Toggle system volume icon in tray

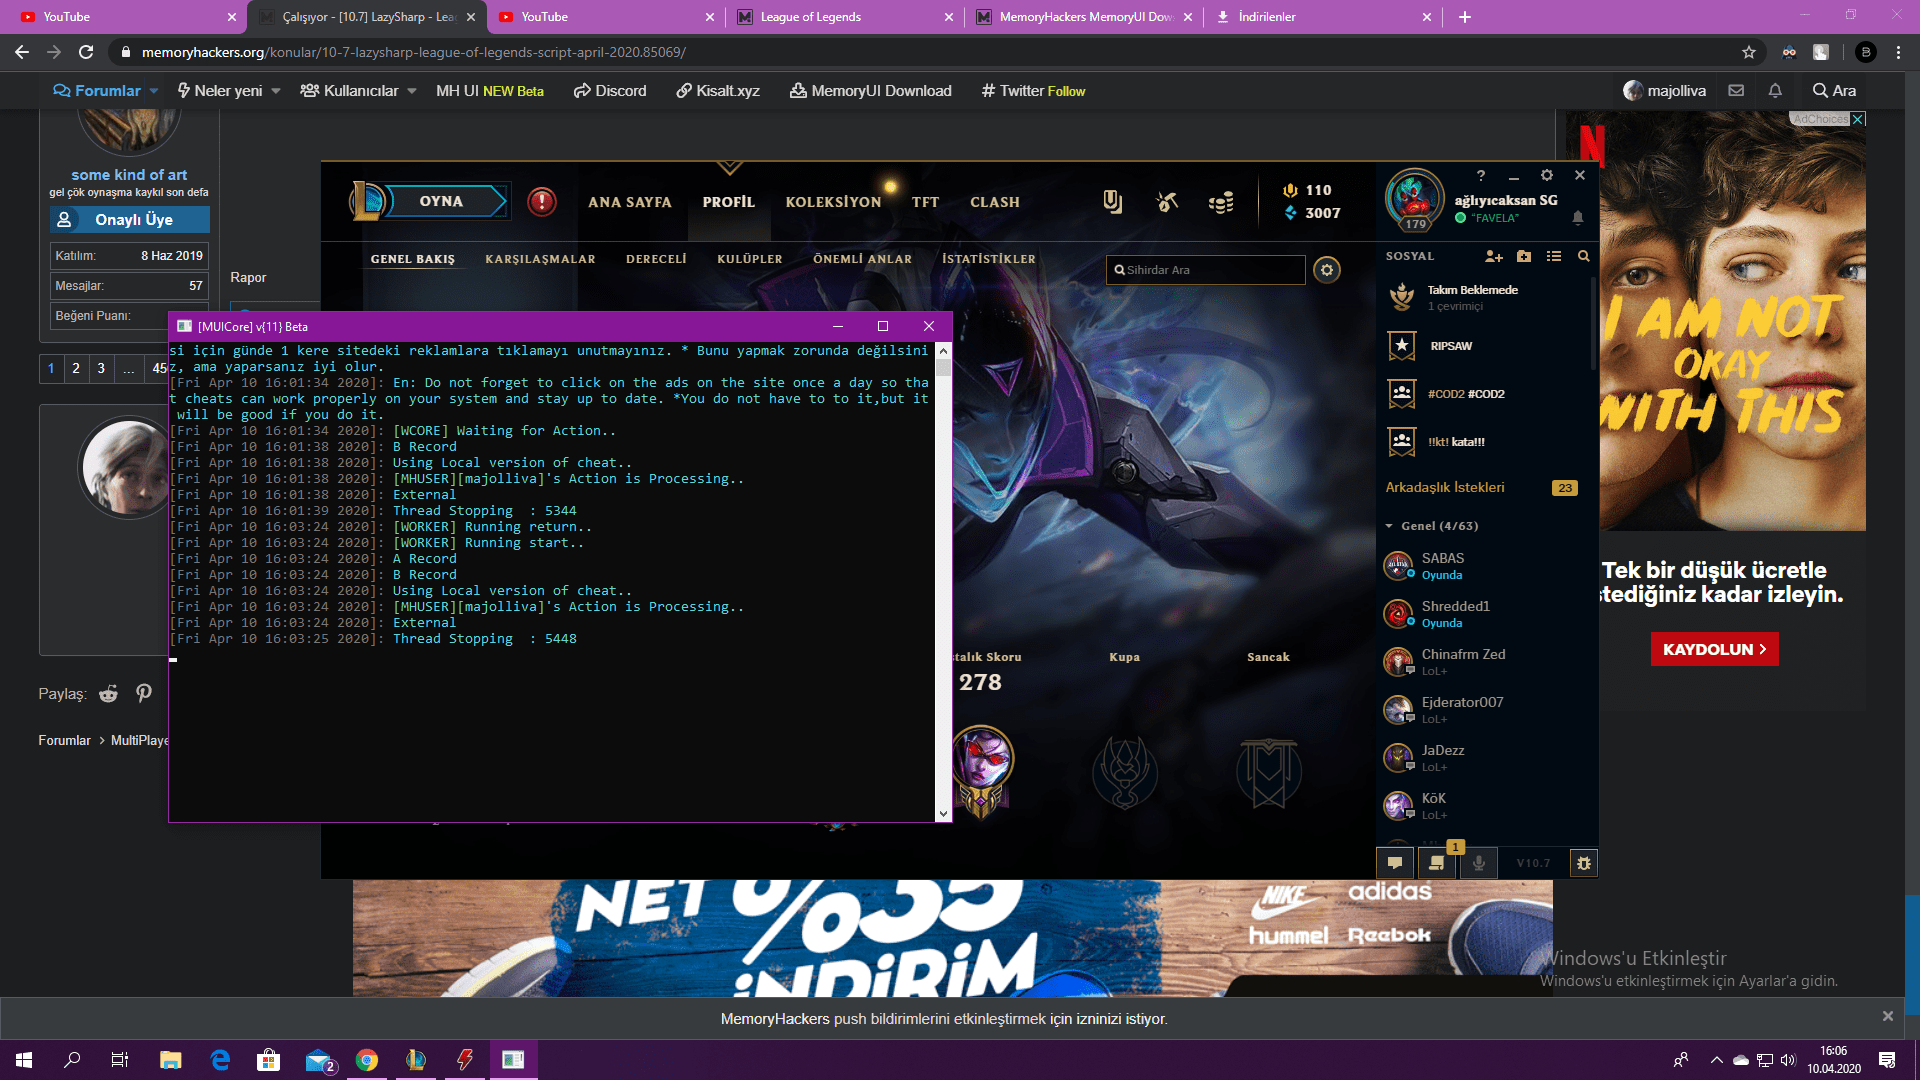coord(1788,1060)
